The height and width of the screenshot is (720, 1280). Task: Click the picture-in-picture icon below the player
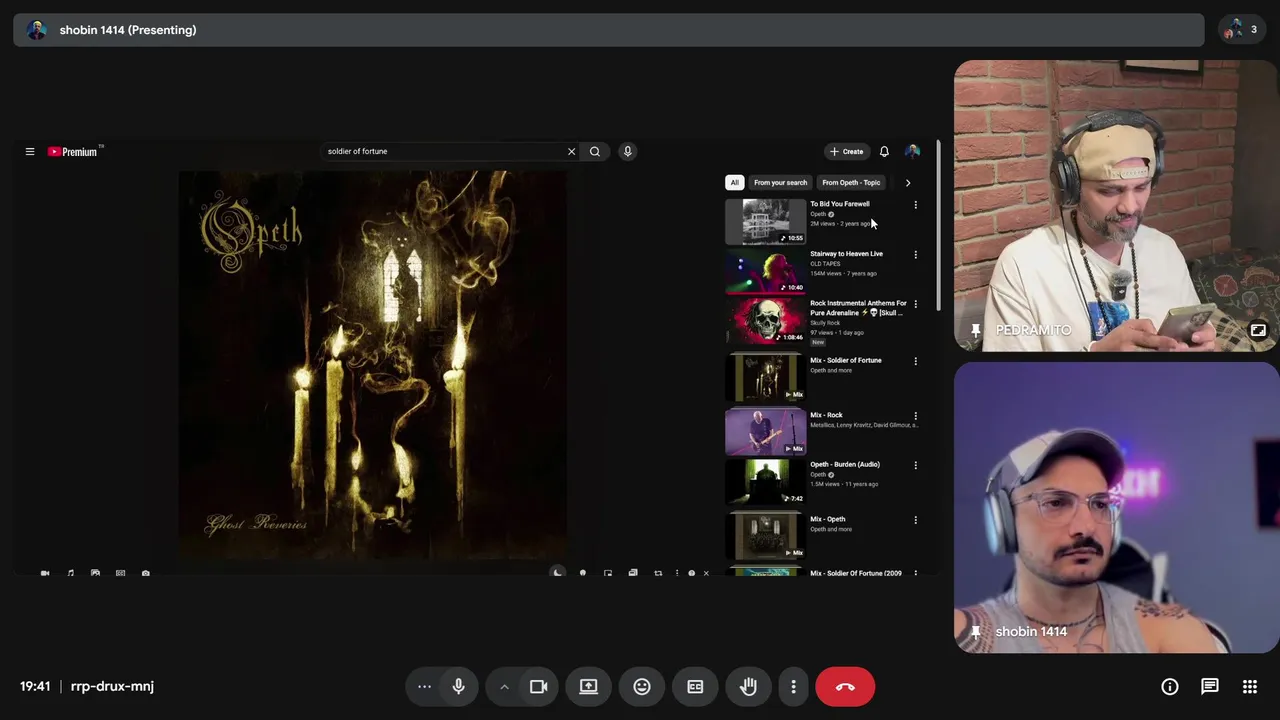point(608,574)
